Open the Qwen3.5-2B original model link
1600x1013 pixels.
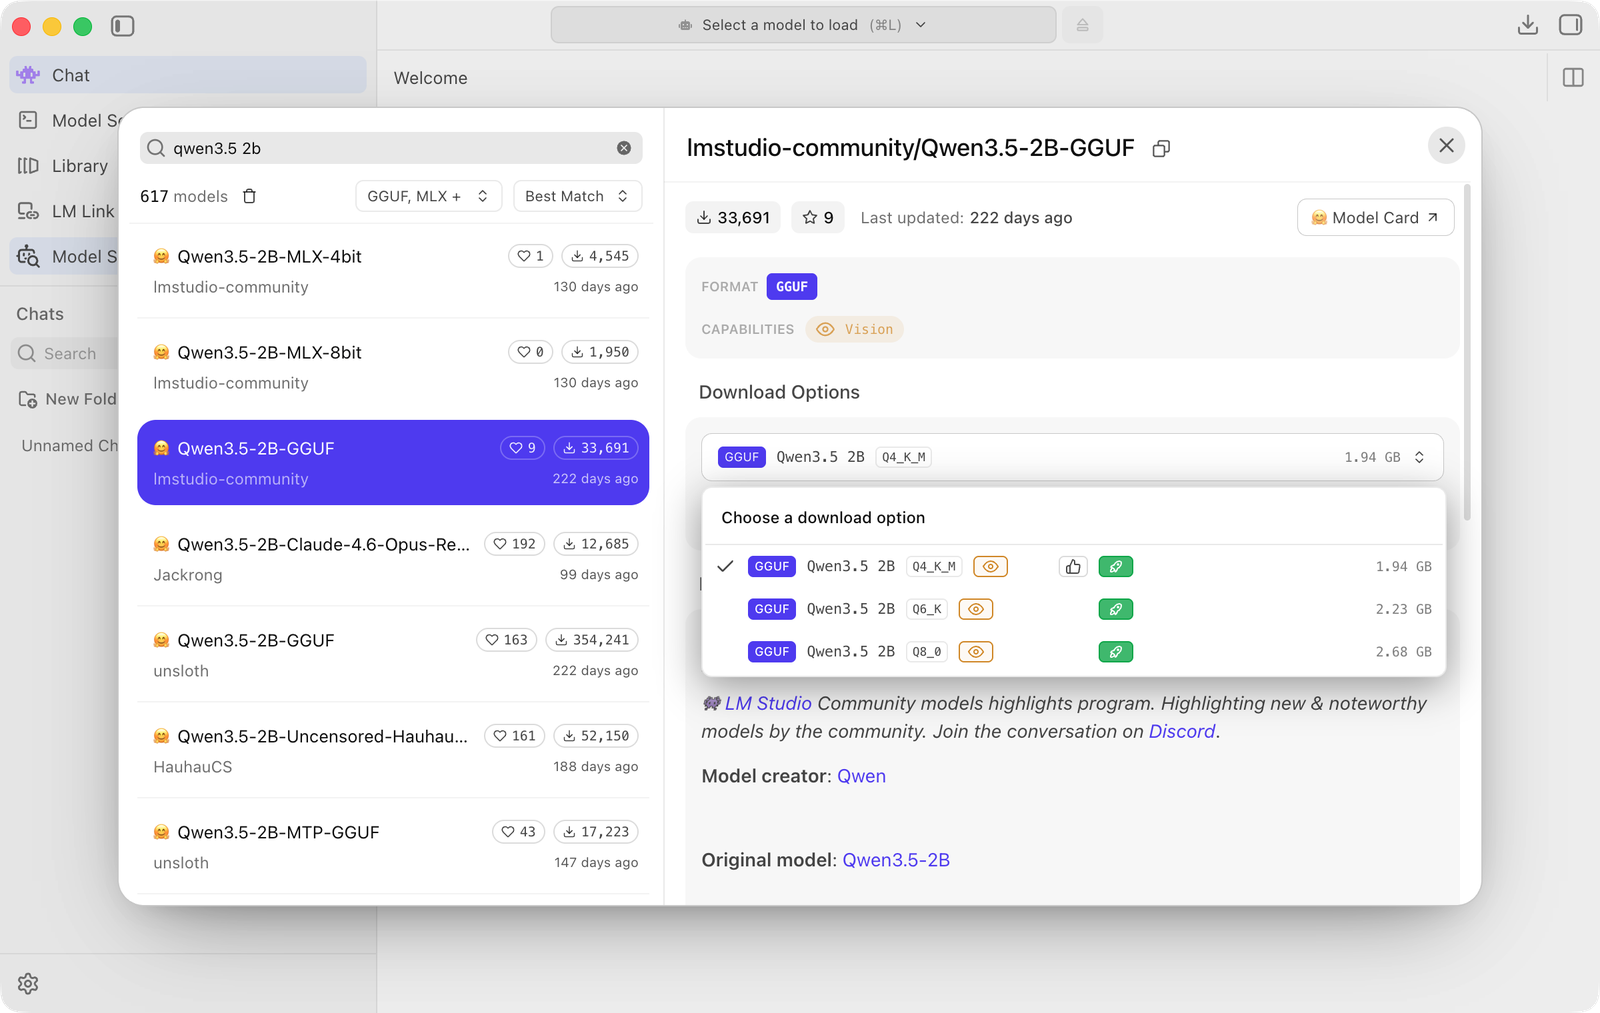coord(896,860)
